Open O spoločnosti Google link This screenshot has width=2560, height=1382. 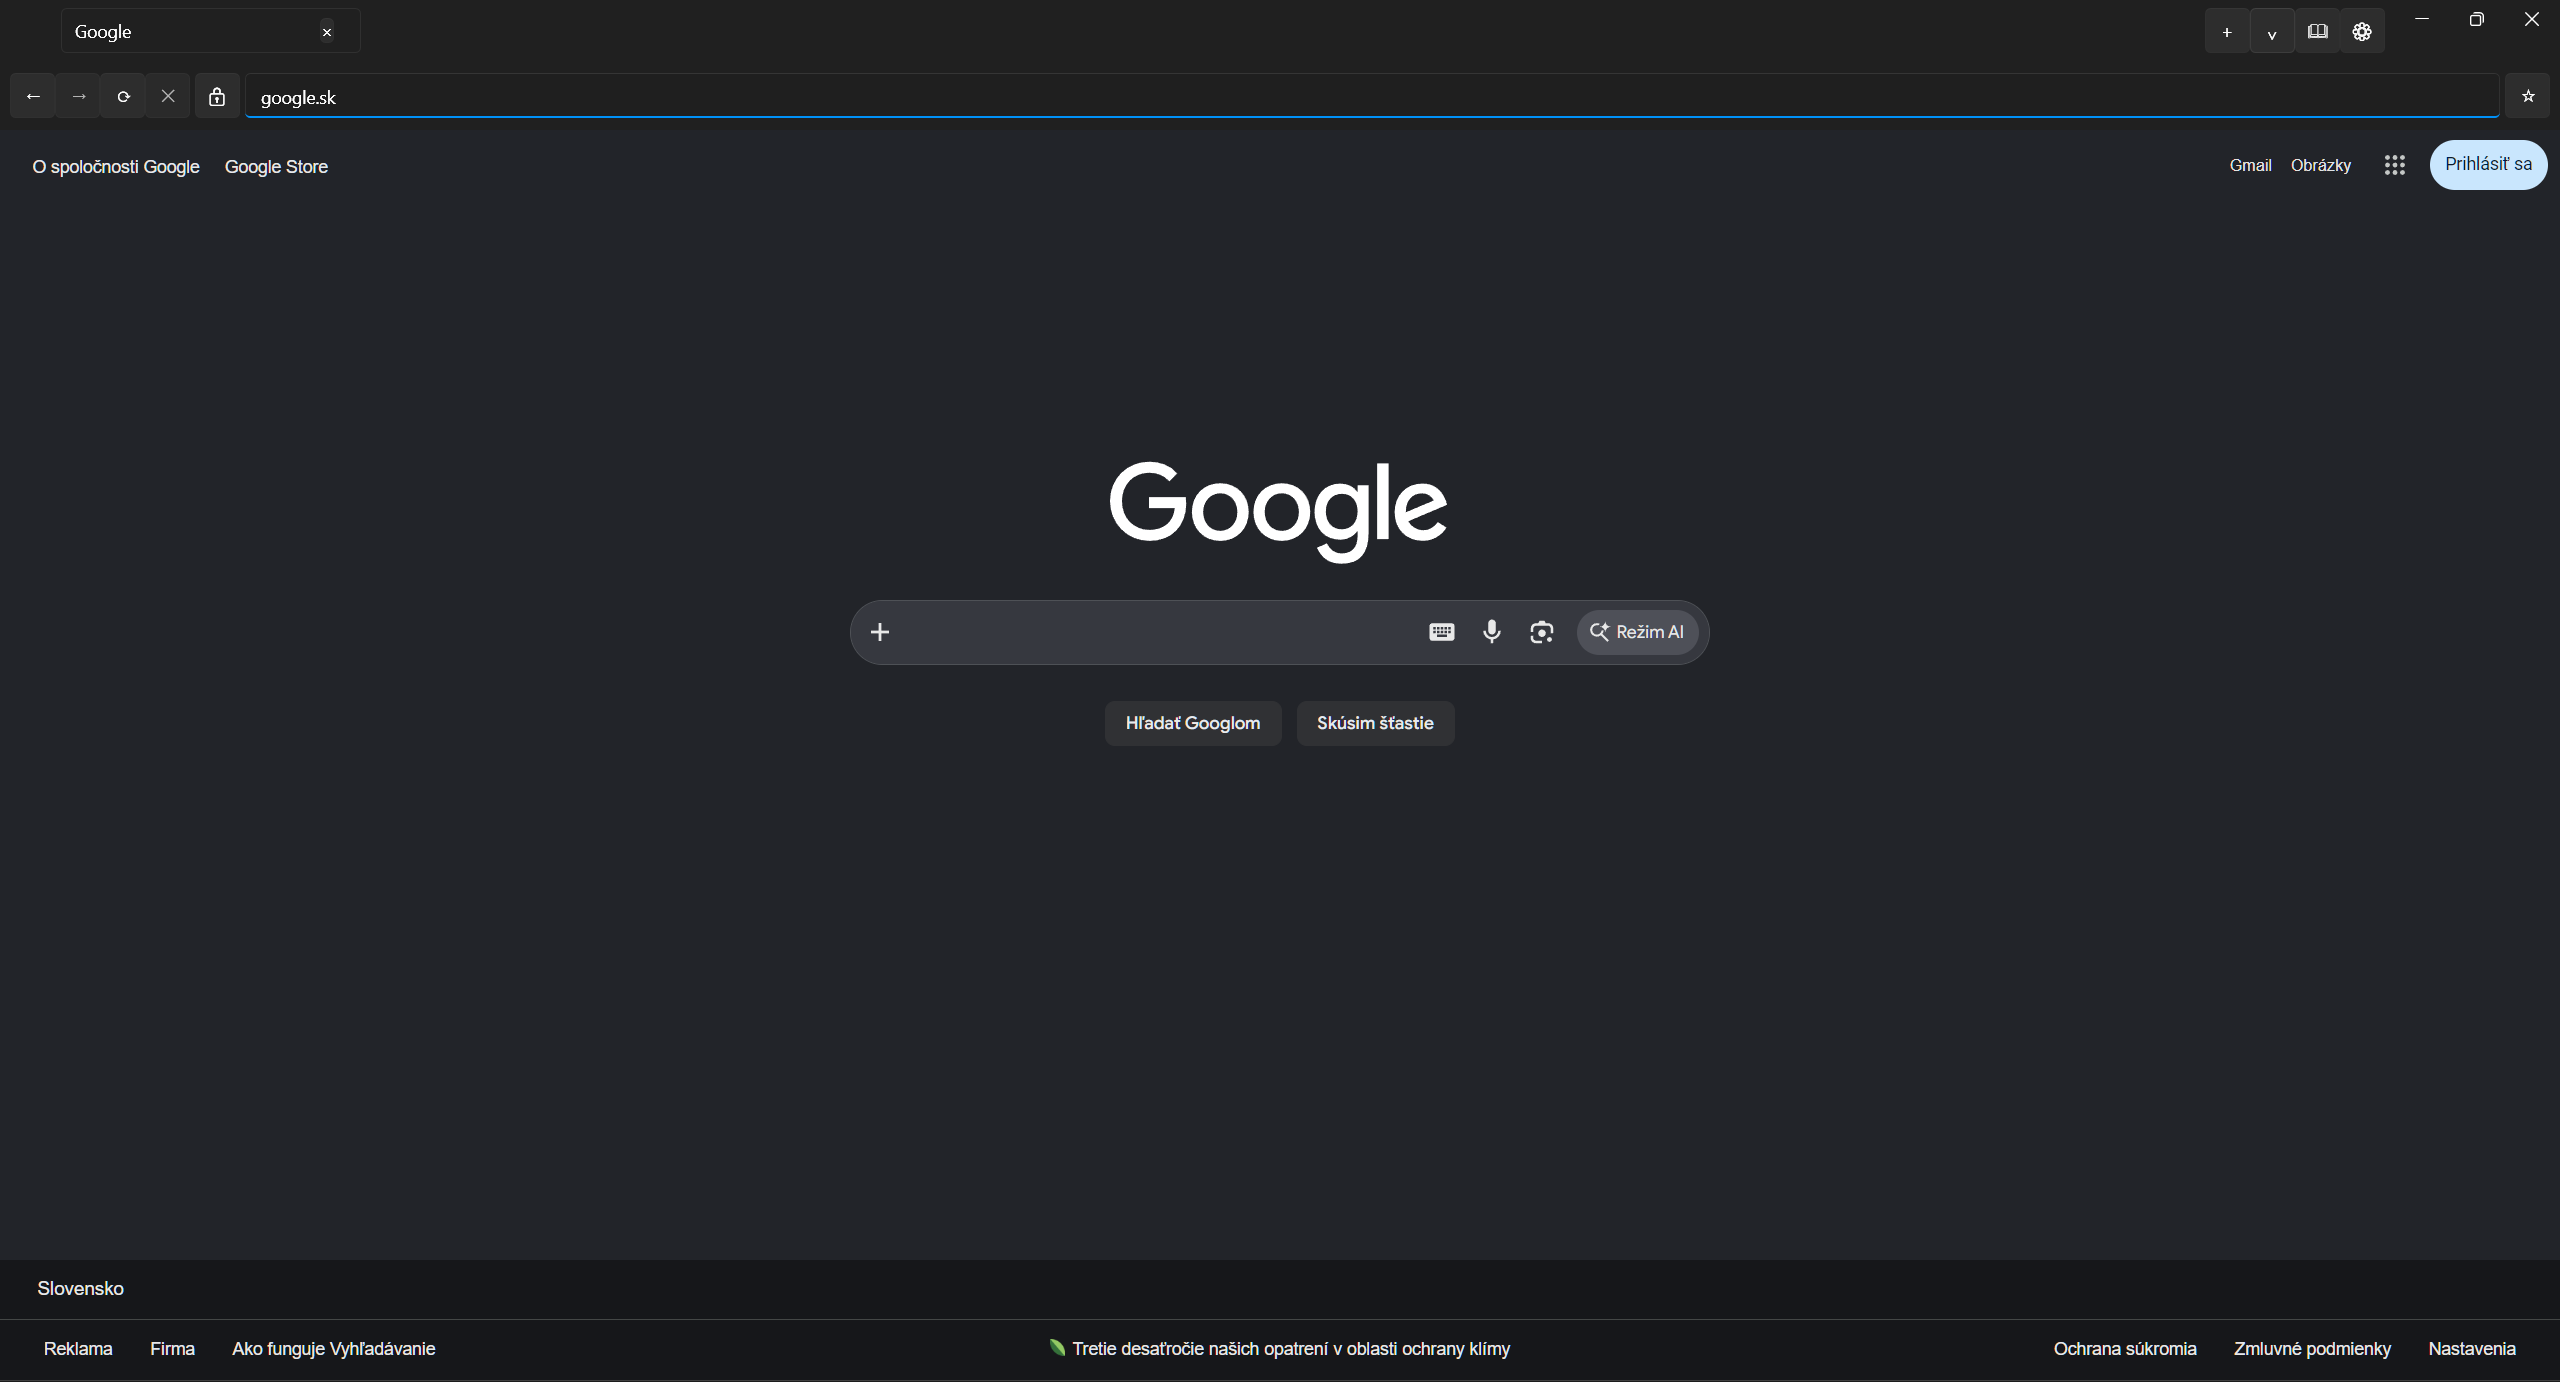coord(116,167)
